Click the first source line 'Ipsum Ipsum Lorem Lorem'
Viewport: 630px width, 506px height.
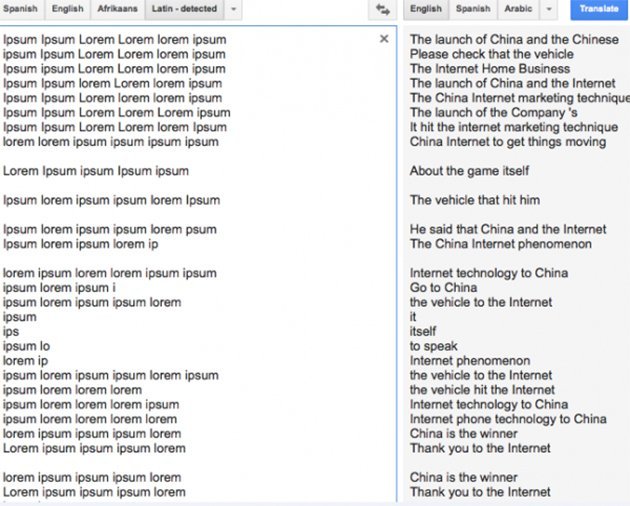pyautogui.click(x=115, y=39)
